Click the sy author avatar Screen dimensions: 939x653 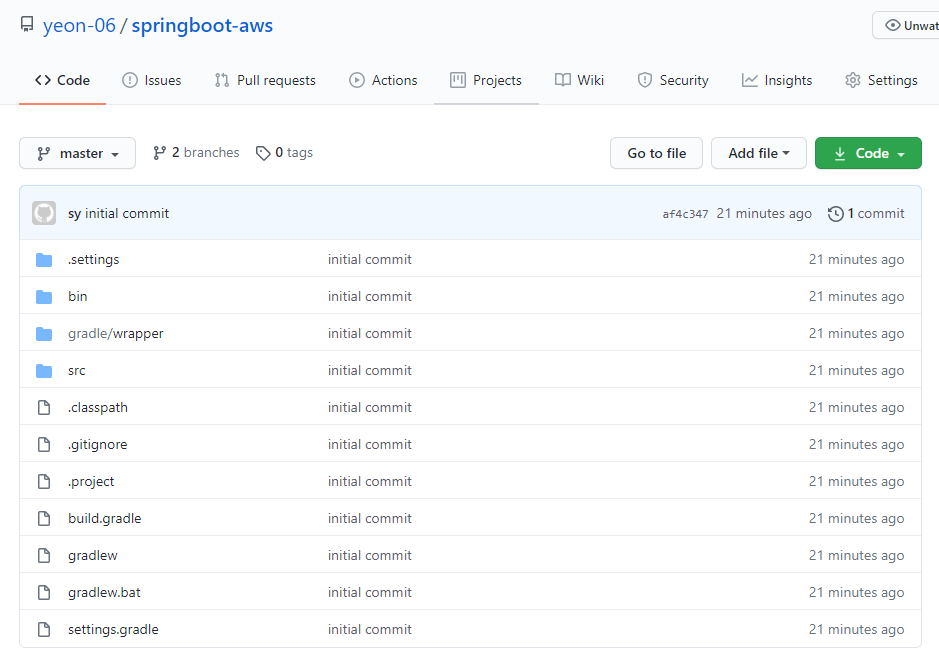click(44, 213)
